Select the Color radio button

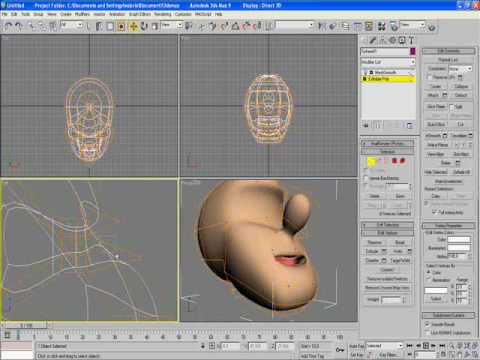(x=429, y=272)
